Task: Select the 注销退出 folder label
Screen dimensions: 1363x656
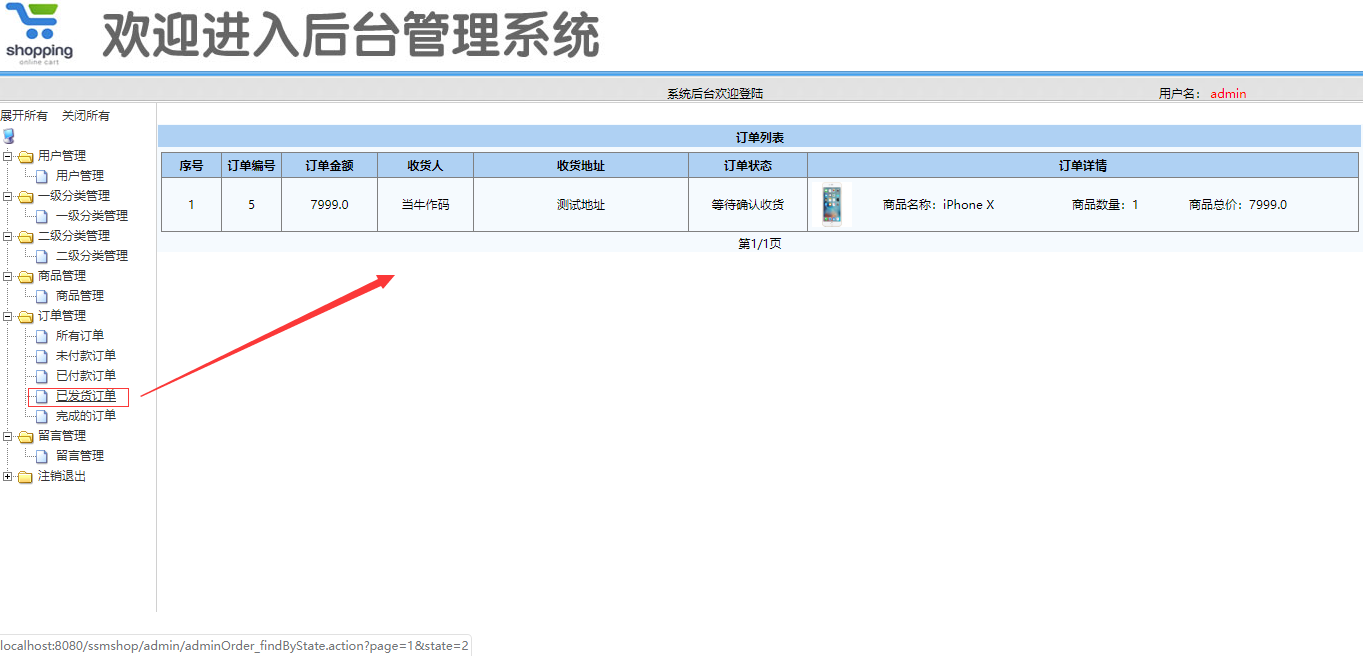Action: (x=62, y=476)
